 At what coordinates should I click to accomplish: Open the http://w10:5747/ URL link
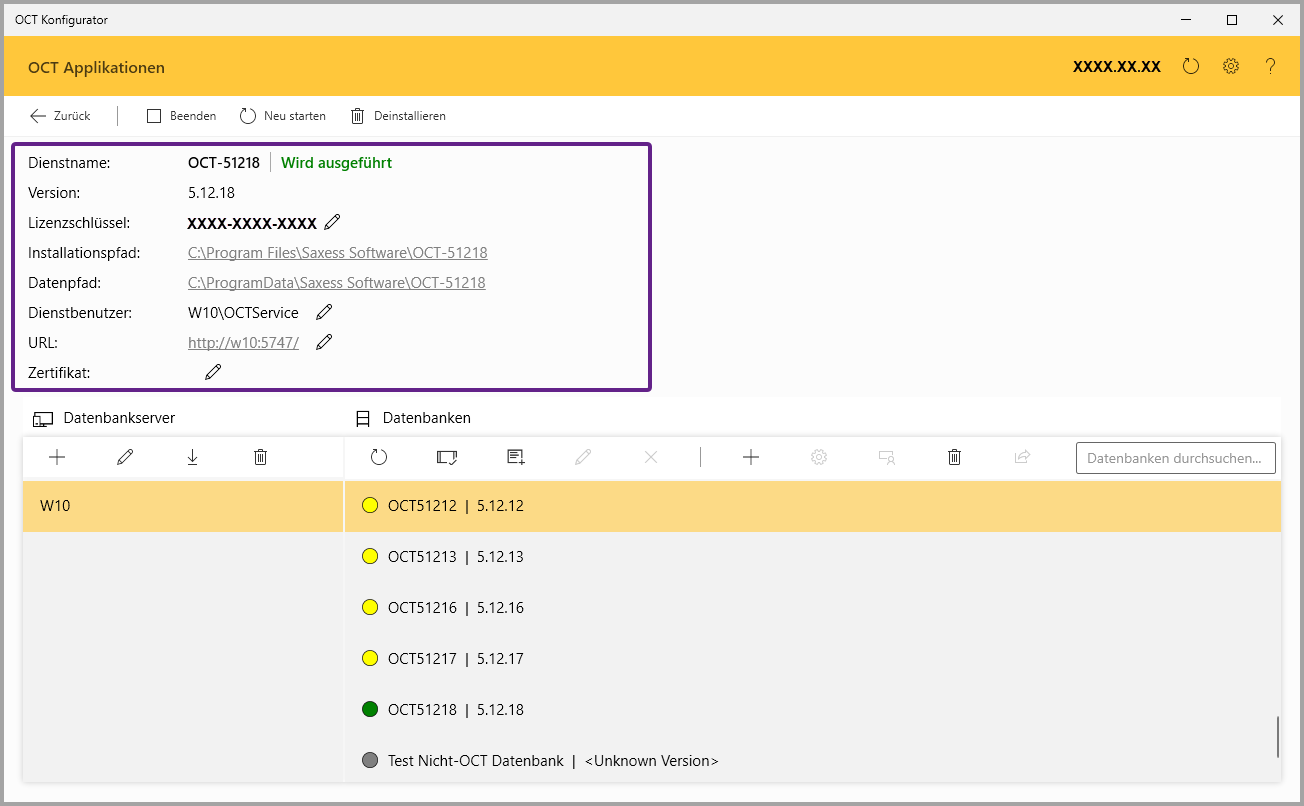pos(243,343)
